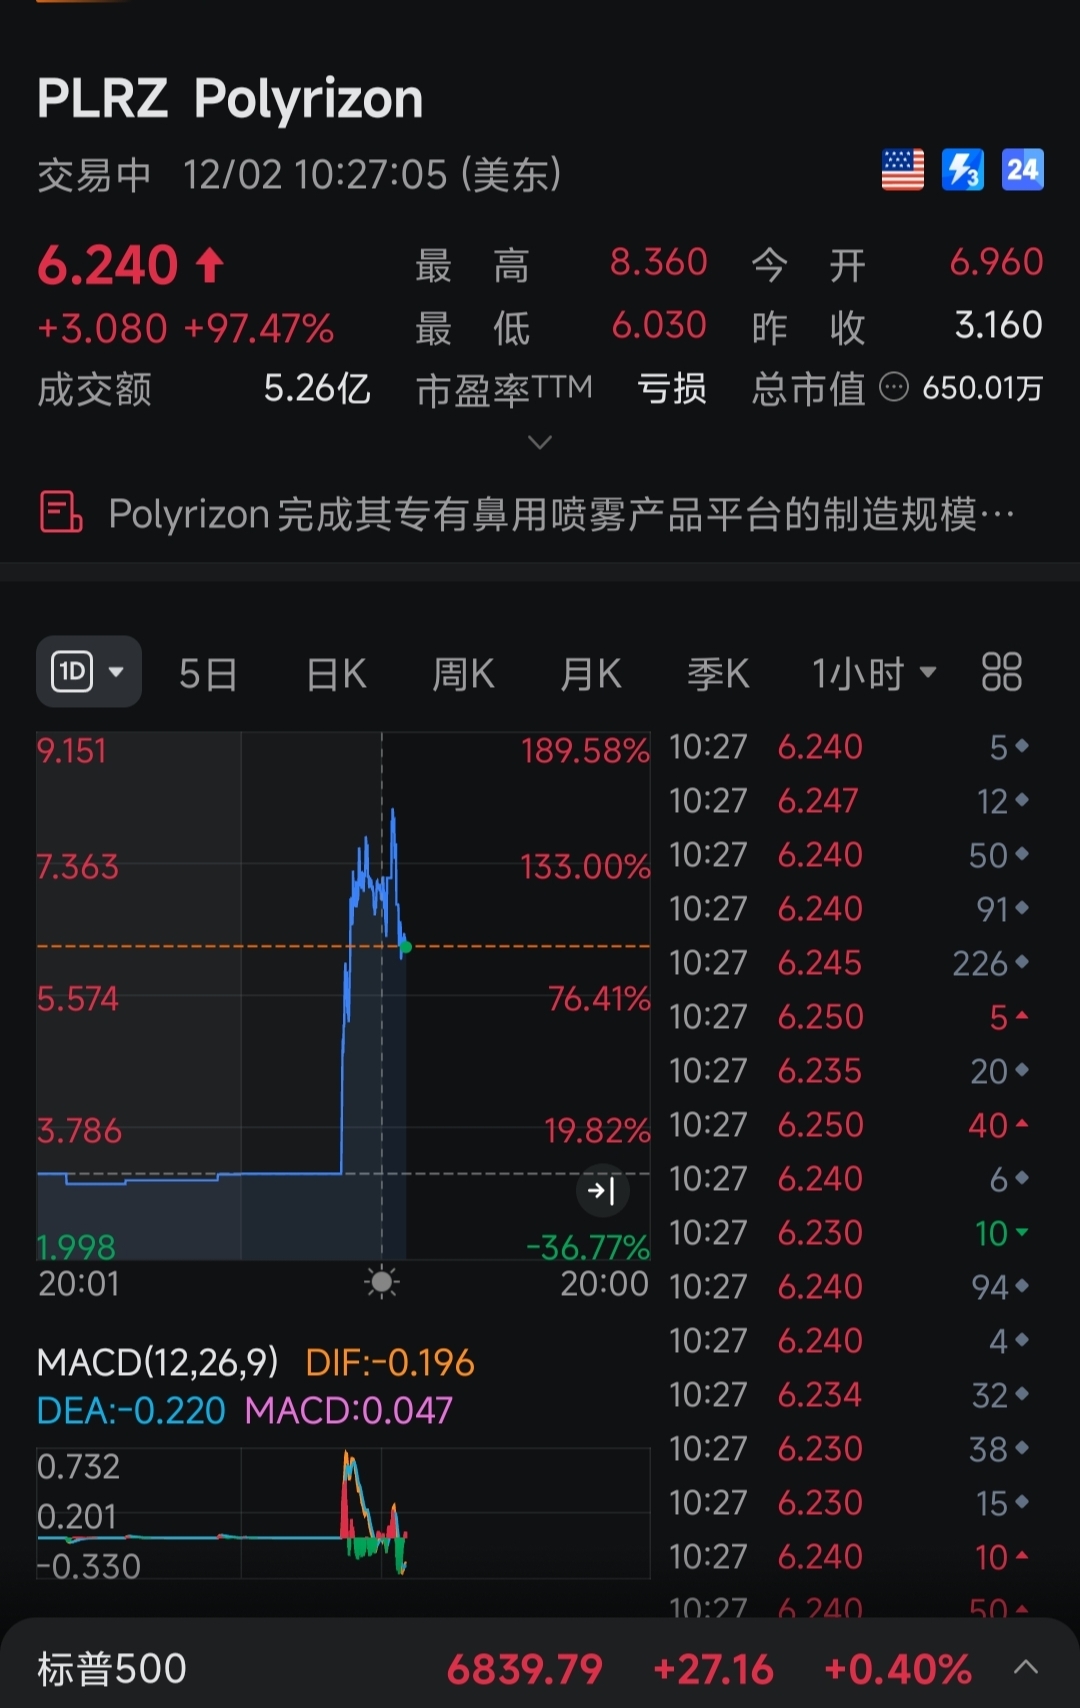Tap the 标普500 value 6839.79
Image resolution: width=1080 pixels, height=1708 pixels.
coord(525,1668)
